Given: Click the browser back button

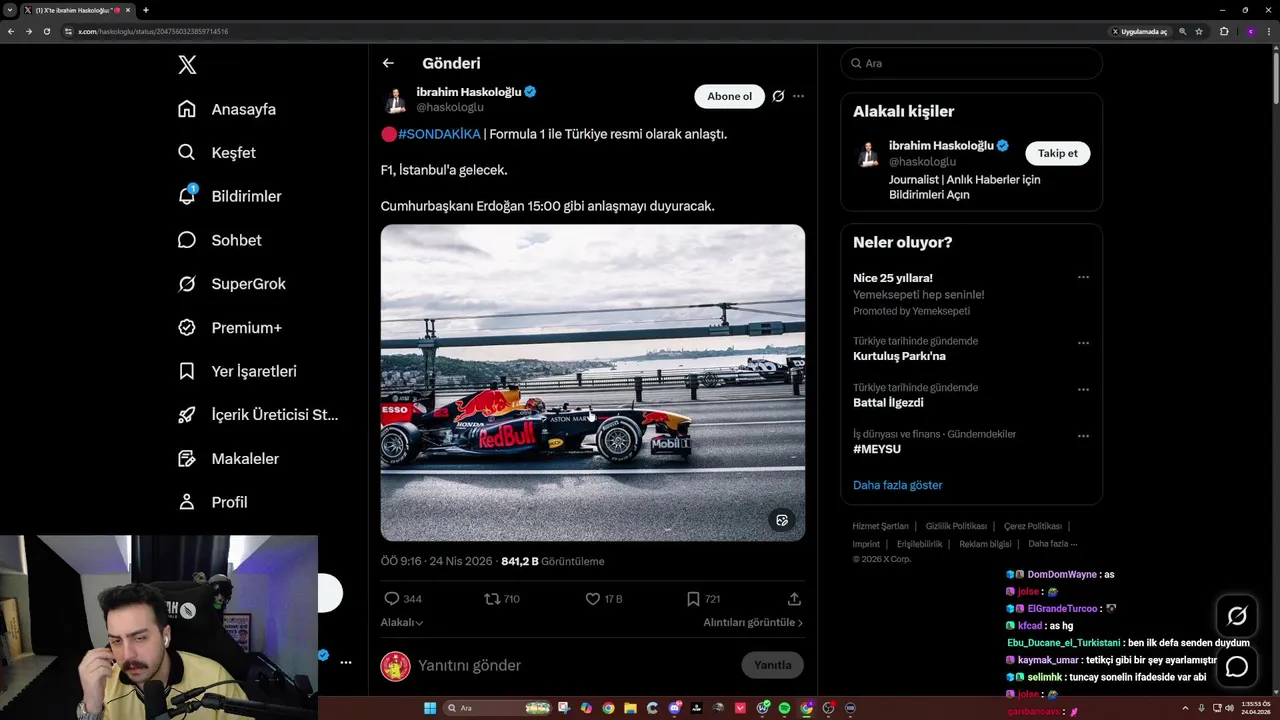Looking at the screenshot, I should (11, 31).
